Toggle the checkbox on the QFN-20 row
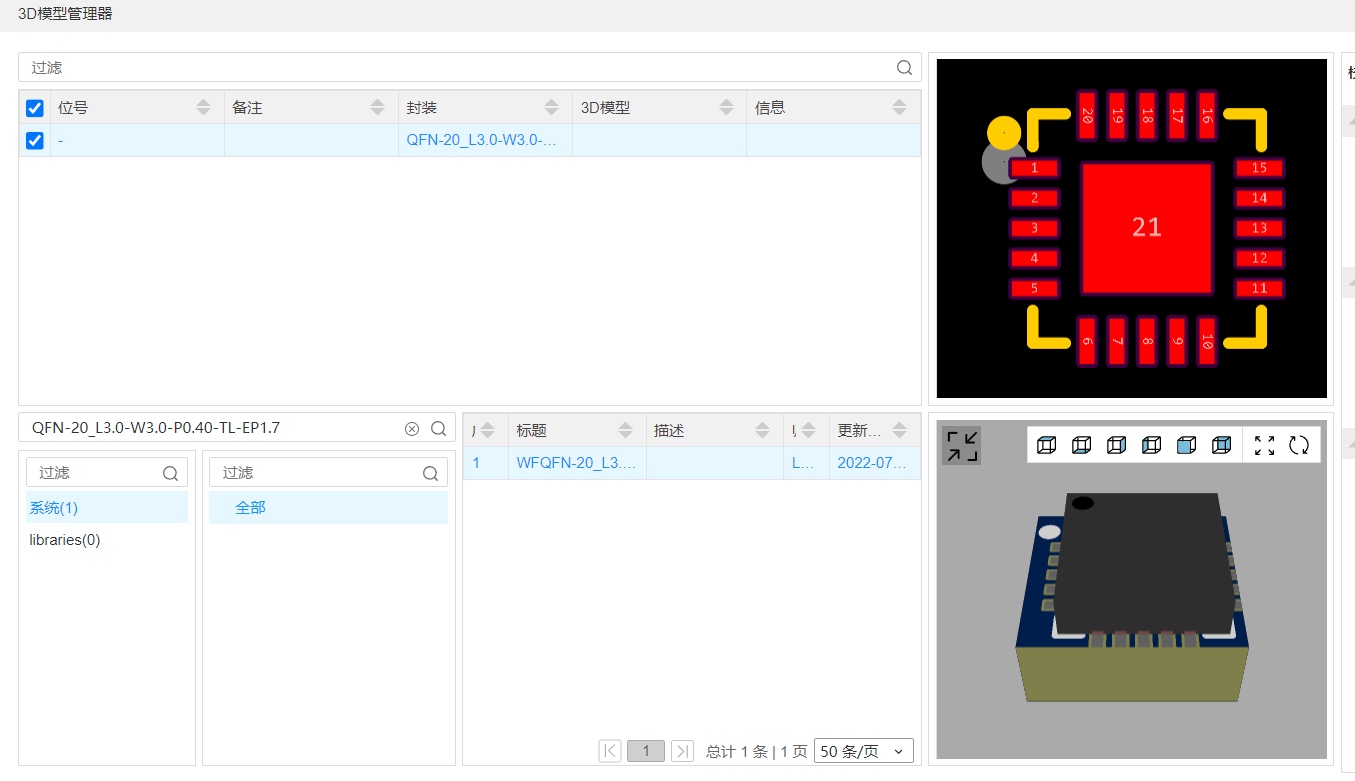Viewport: 1355px width, 781px height. tap(34, 140)
